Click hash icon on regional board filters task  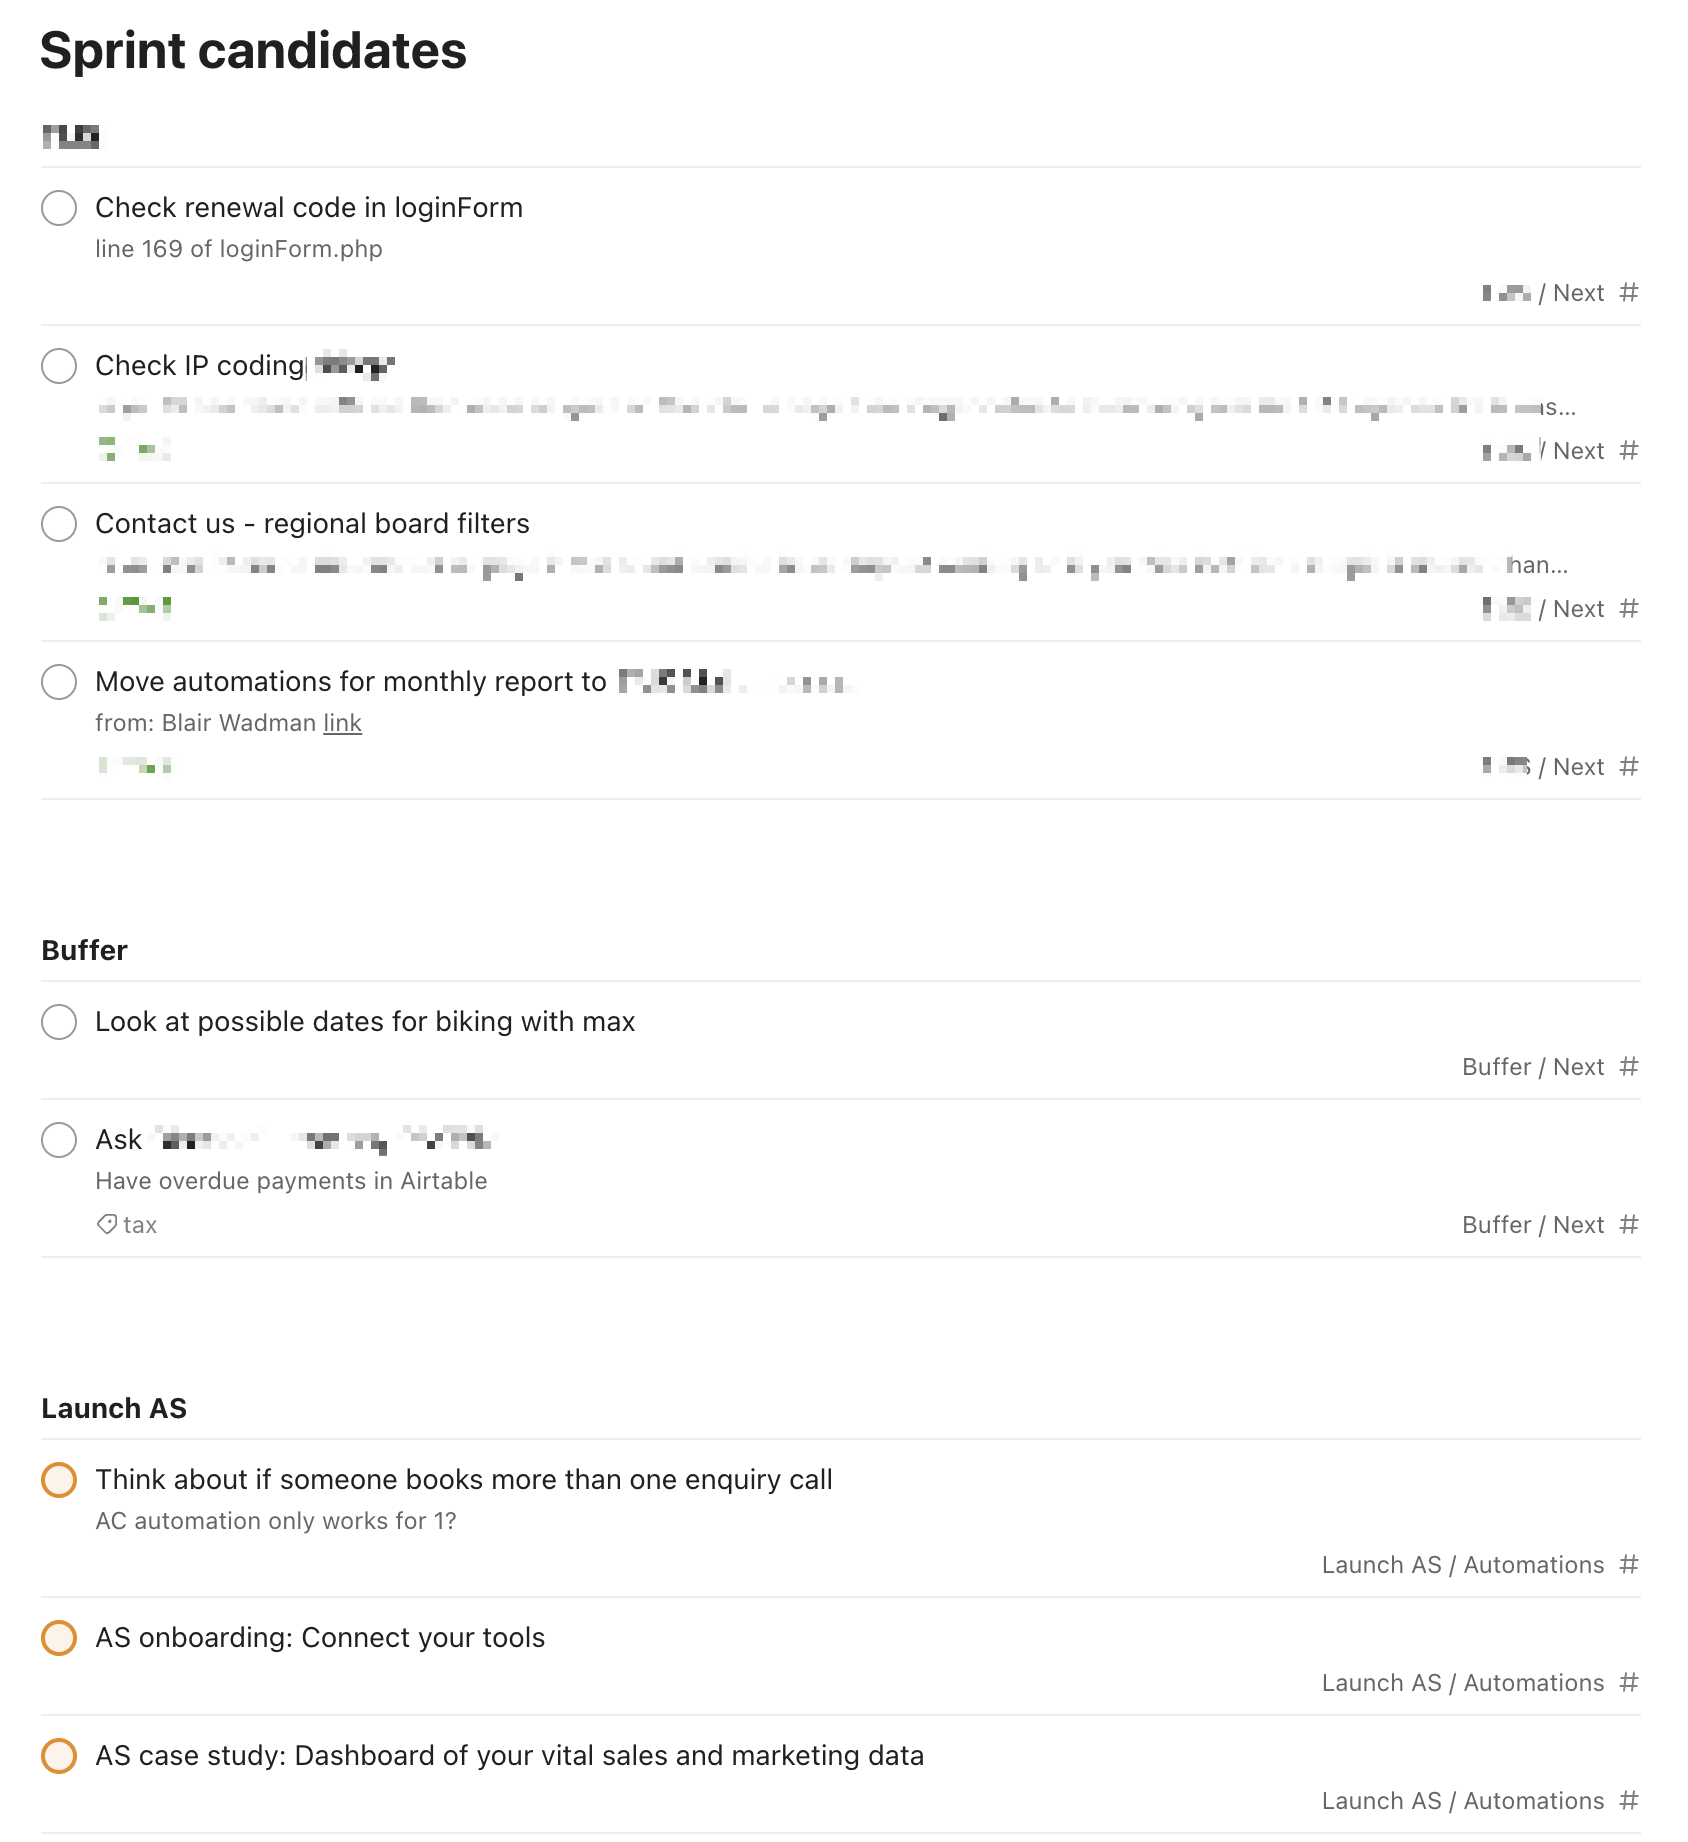coord(1629,609)
